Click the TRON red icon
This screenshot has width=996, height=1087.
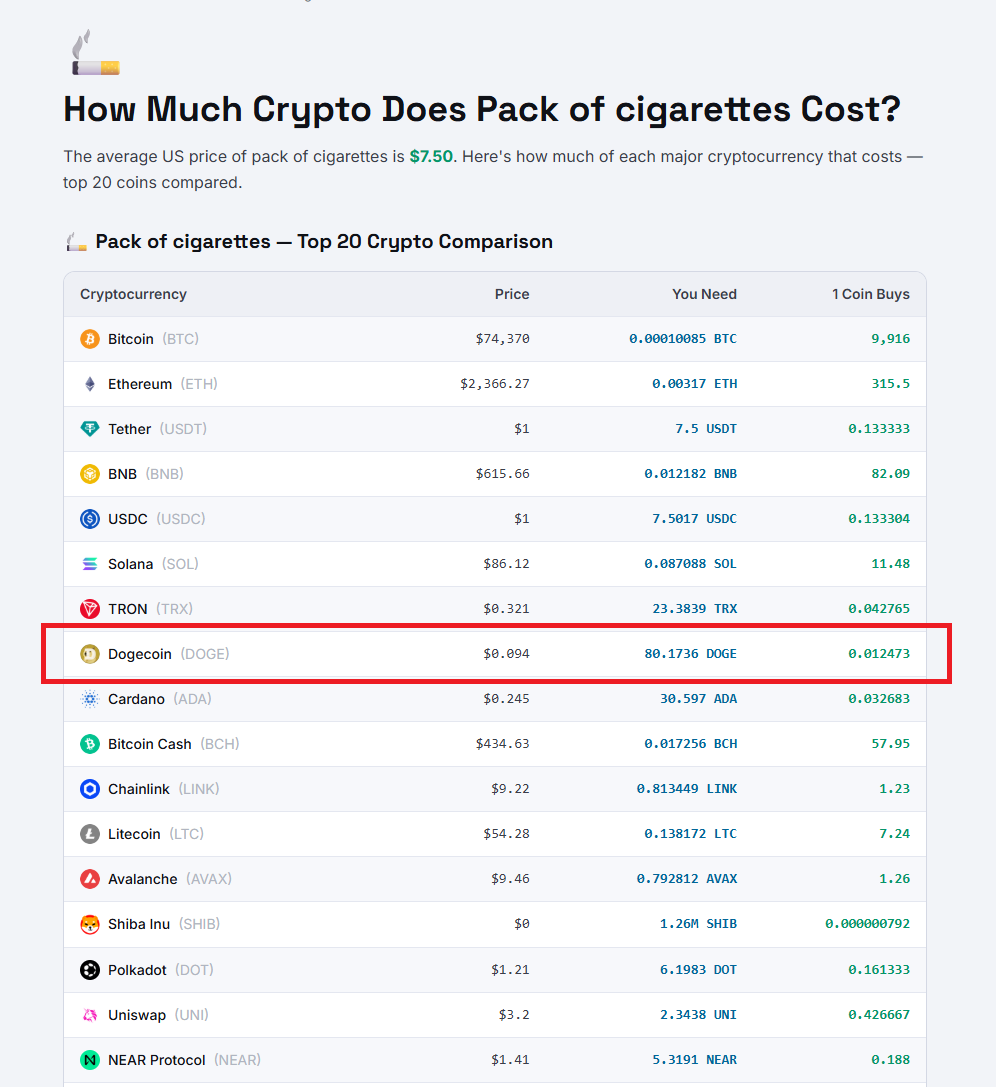pos(92,608)
